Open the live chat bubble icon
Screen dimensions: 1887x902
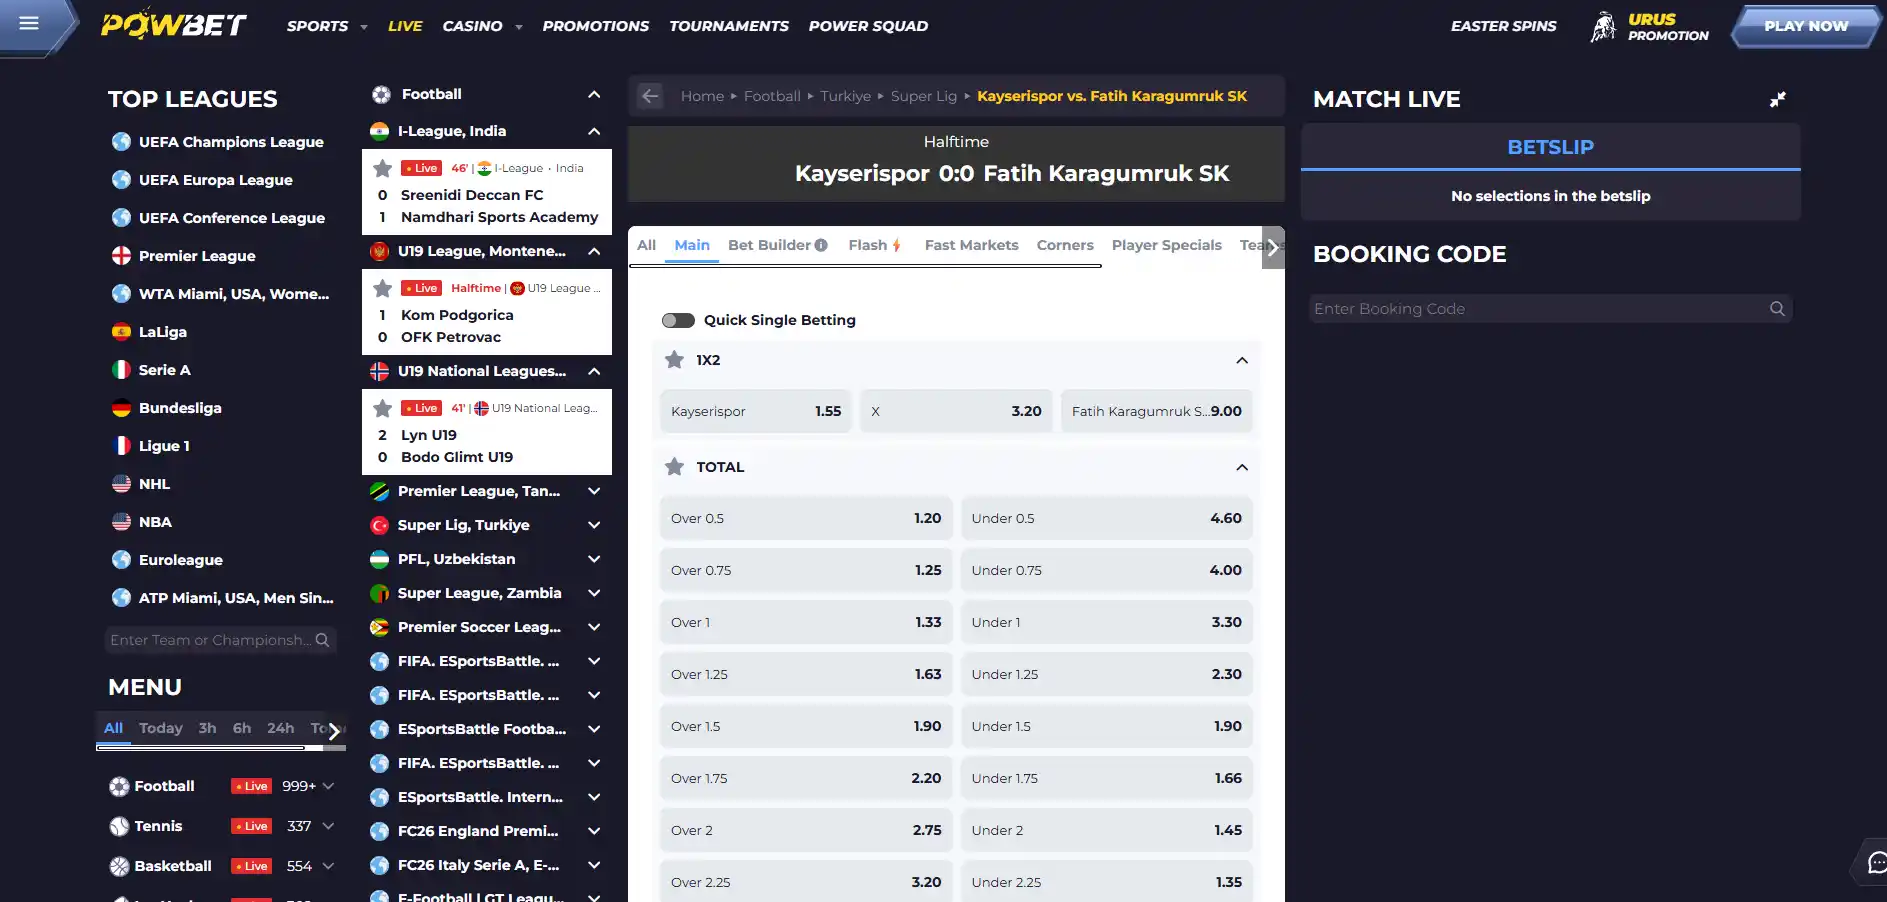click(x=1876, y=863)
